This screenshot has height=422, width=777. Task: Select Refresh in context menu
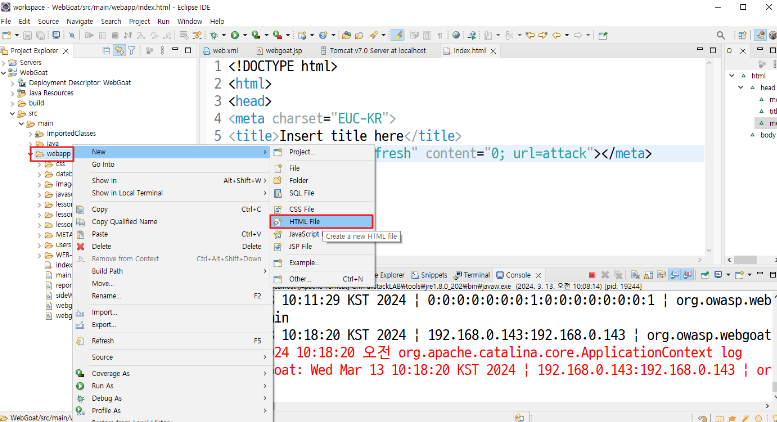click(x=172, y=341)
